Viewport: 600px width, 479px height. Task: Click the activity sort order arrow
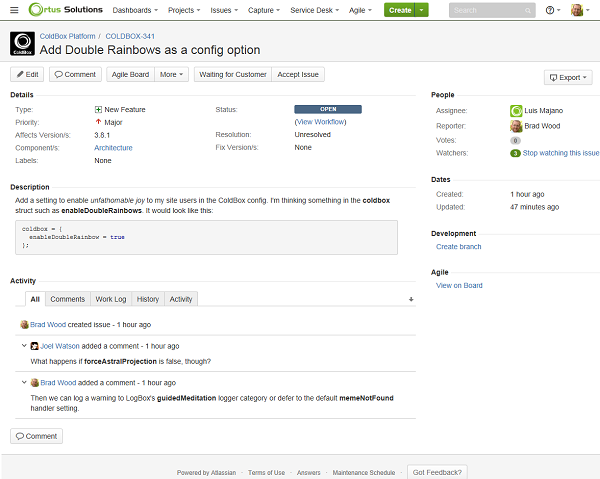[411, 299]
